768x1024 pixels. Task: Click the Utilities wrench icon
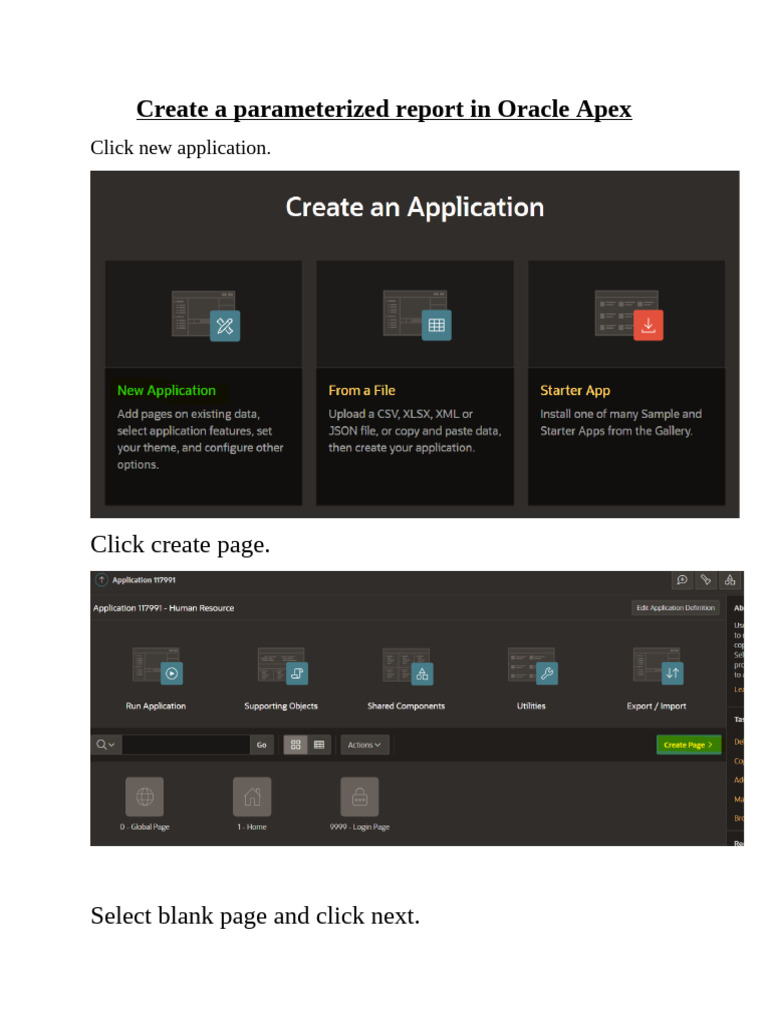[531, 667]
